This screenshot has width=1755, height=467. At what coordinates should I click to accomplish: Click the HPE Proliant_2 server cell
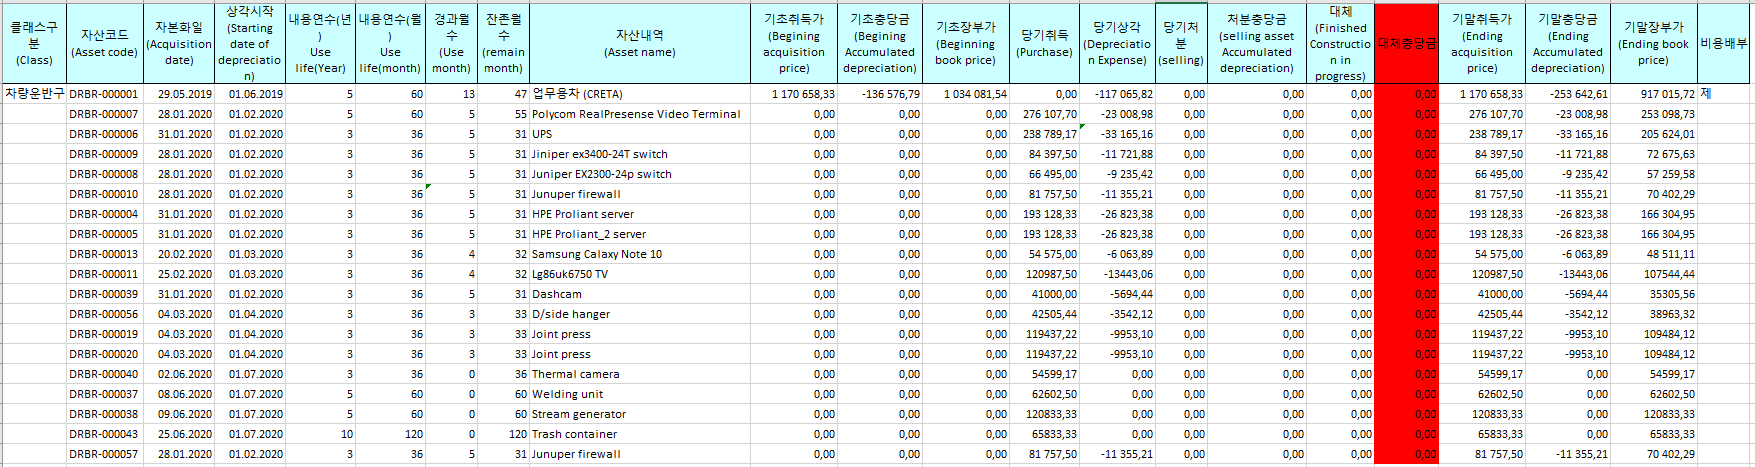(x=589, y=234)
